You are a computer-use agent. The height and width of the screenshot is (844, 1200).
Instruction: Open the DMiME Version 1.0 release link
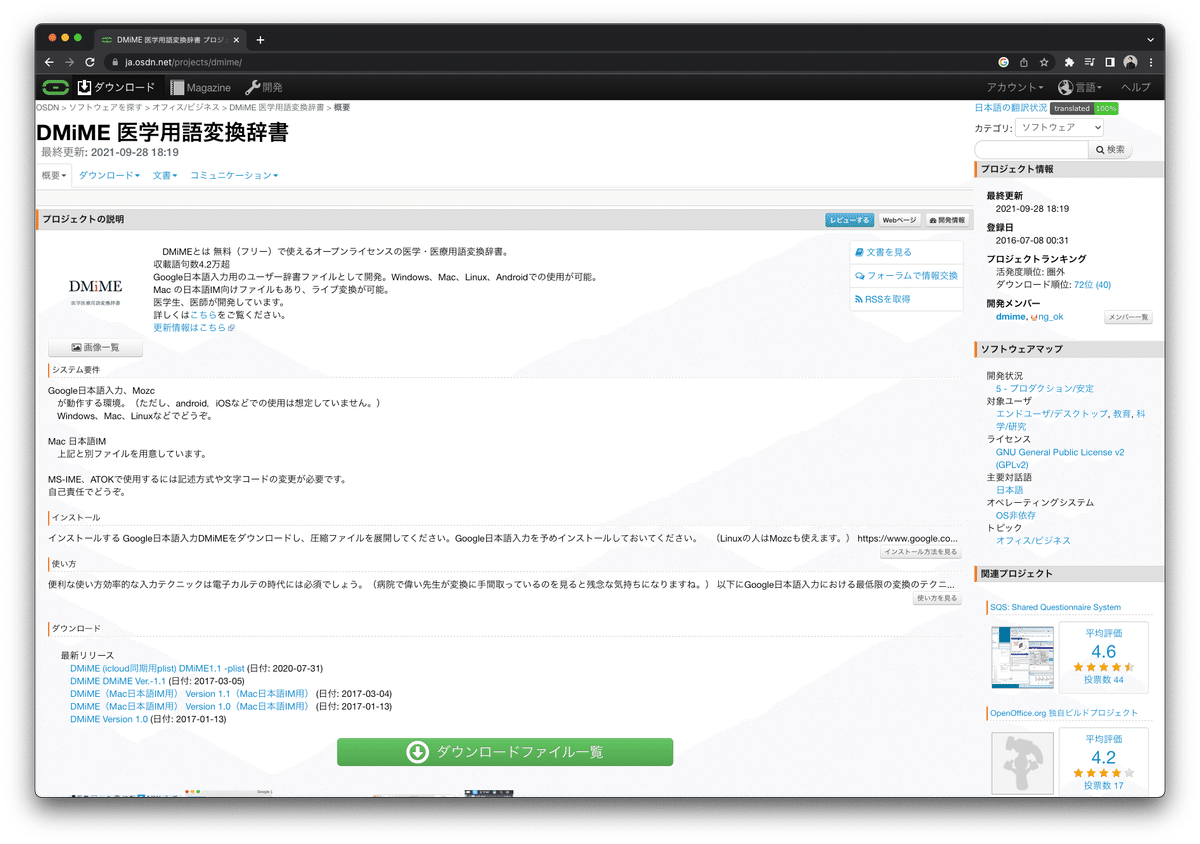pos(109,719)
